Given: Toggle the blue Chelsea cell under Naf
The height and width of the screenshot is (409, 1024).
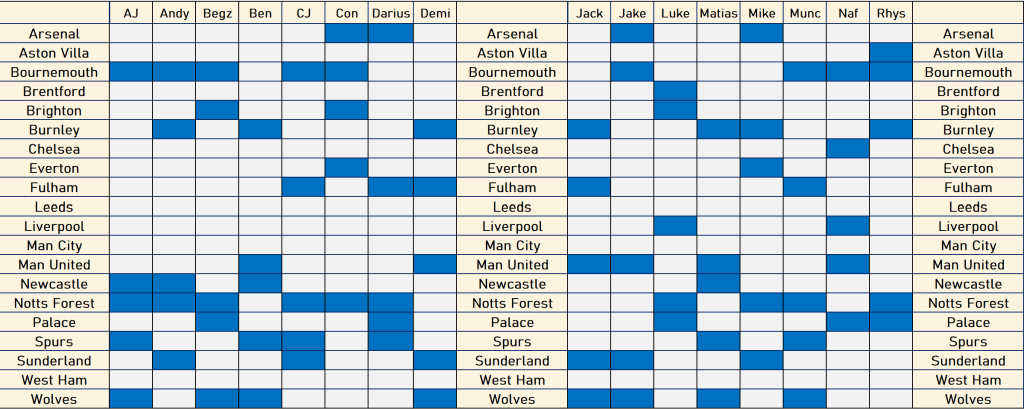Looking at the screenshot, I should click(847, 149).
